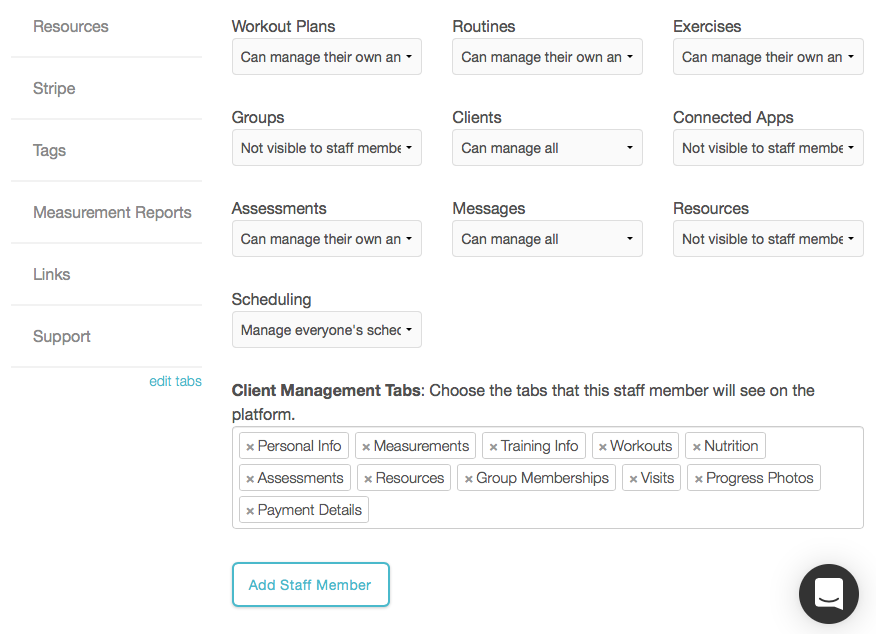Screen dimensions: 876x634
Task: Open the Scheduling permission dropdown
Action: 326,330
